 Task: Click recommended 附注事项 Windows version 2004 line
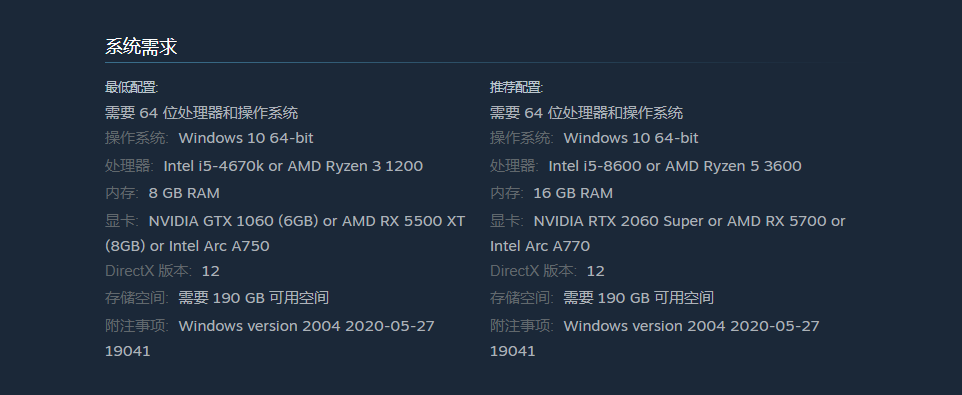[654, 326]
